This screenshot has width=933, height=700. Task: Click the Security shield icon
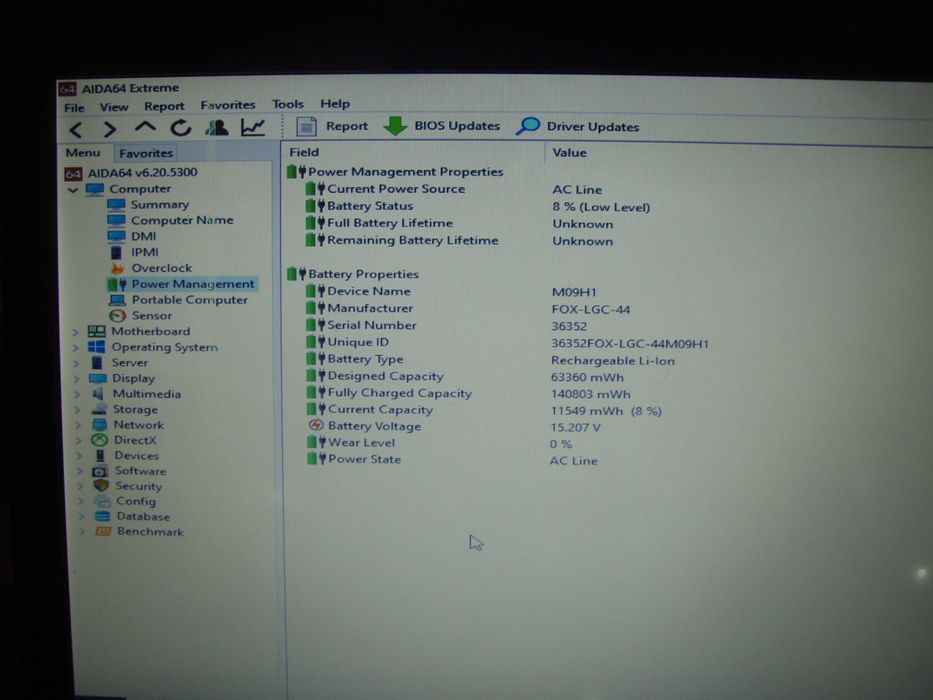point(101,486)
